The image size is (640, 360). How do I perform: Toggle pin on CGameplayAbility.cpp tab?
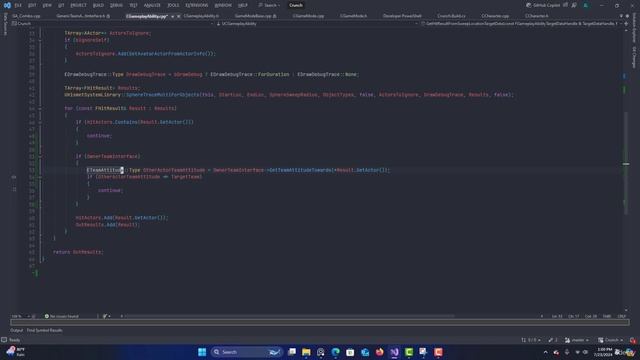tap(173, 16)
